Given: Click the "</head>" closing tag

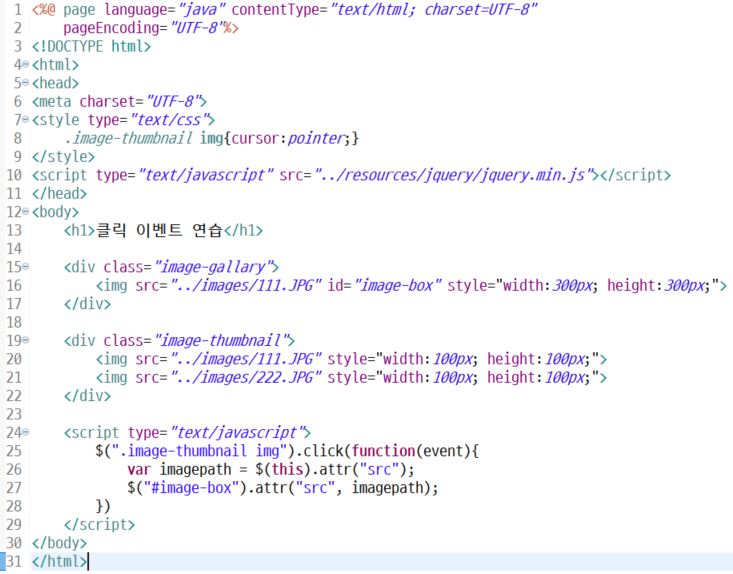Looking at the screenshot, I should pos(59,194).
